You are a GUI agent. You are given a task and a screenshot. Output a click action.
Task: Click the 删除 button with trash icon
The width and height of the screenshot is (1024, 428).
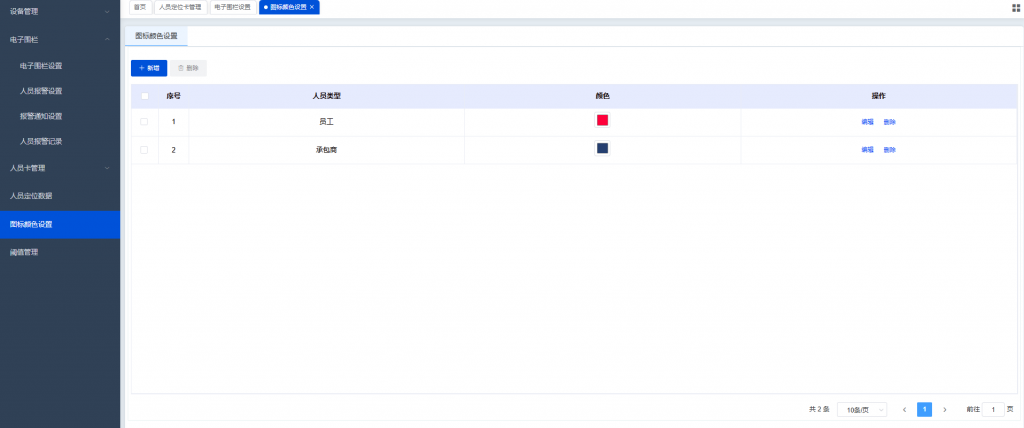pos(188,68)
